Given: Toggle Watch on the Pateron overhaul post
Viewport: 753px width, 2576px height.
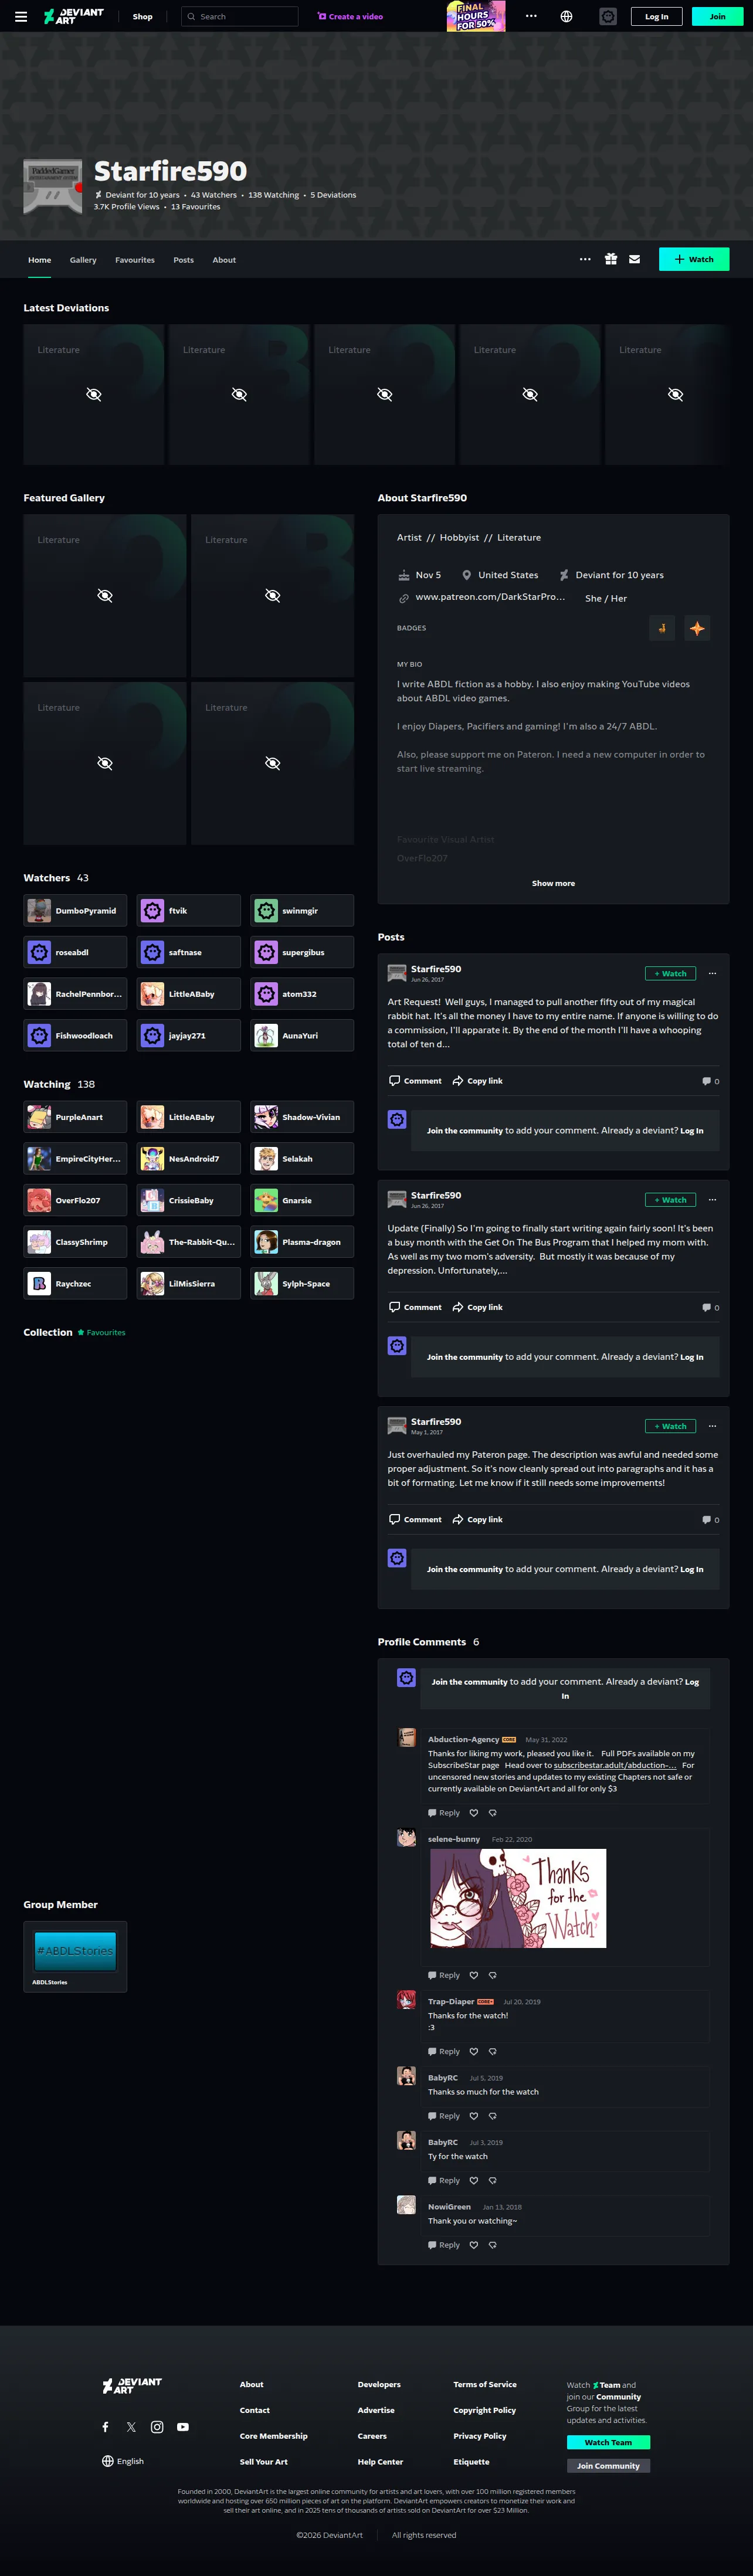Looking at the screenshot, I should coord(670,1426).
